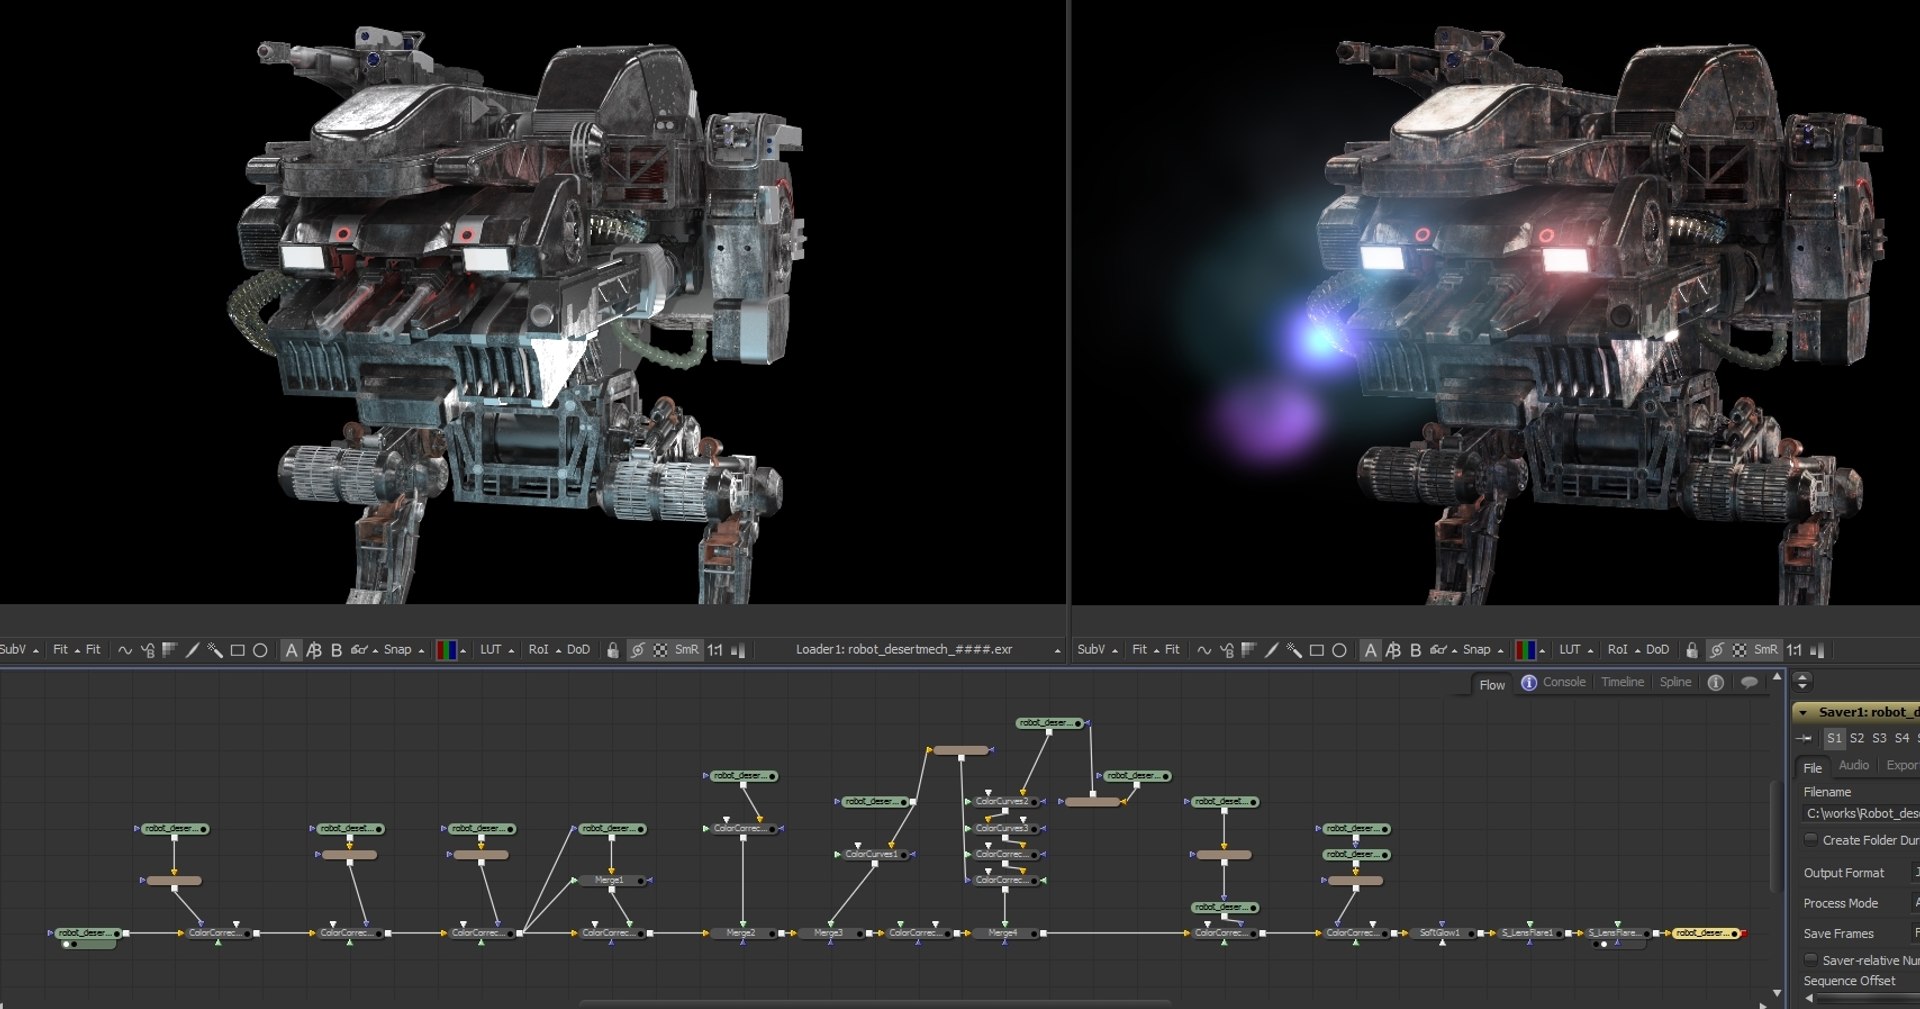Click the diagonal line icon in left viewer toolbar
Image resolution: width=1920 pixels, height=1009 pixels.
tap(192, 650)
